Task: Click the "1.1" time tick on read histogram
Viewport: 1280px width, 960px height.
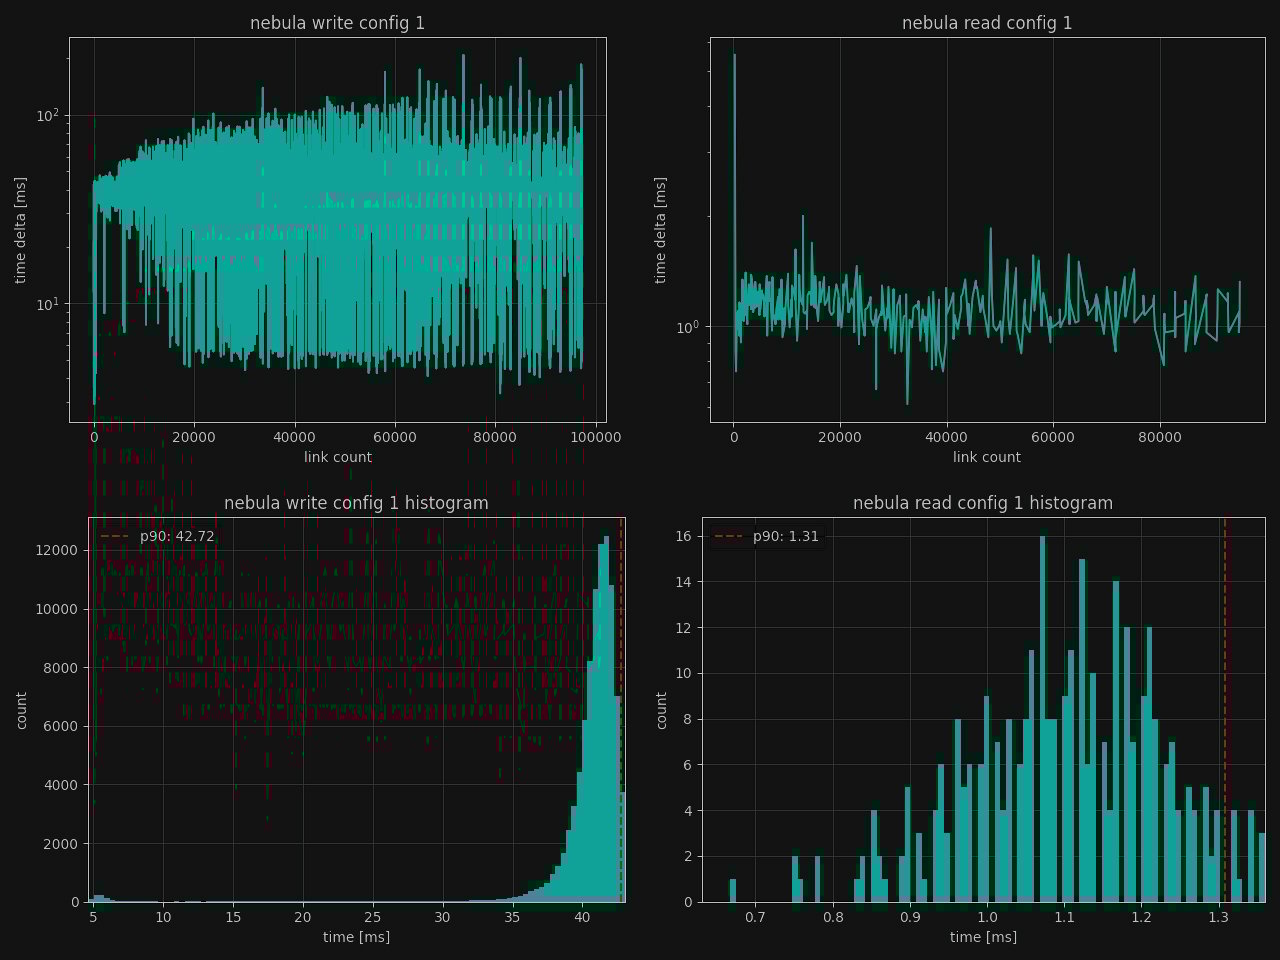Action: [x=1064, y=917]
